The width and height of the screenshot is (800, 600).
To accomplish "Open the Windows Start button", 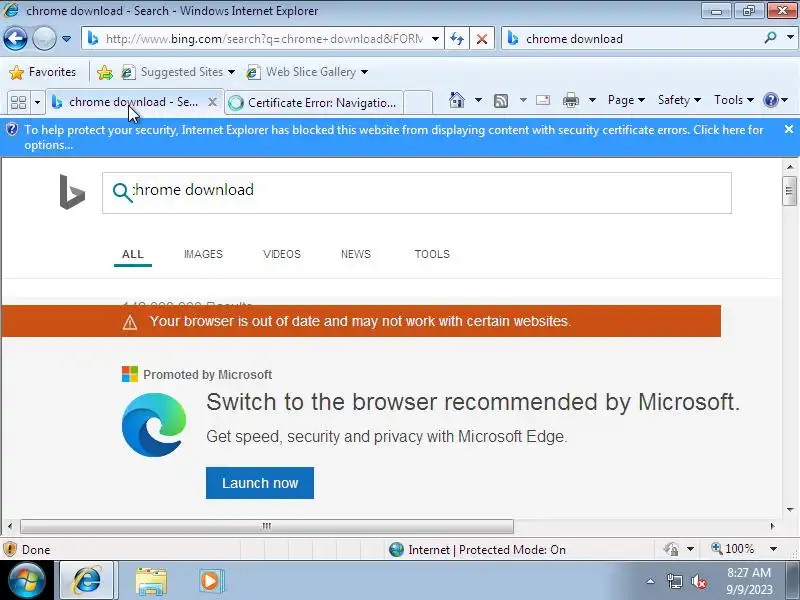I will (26, 580).
